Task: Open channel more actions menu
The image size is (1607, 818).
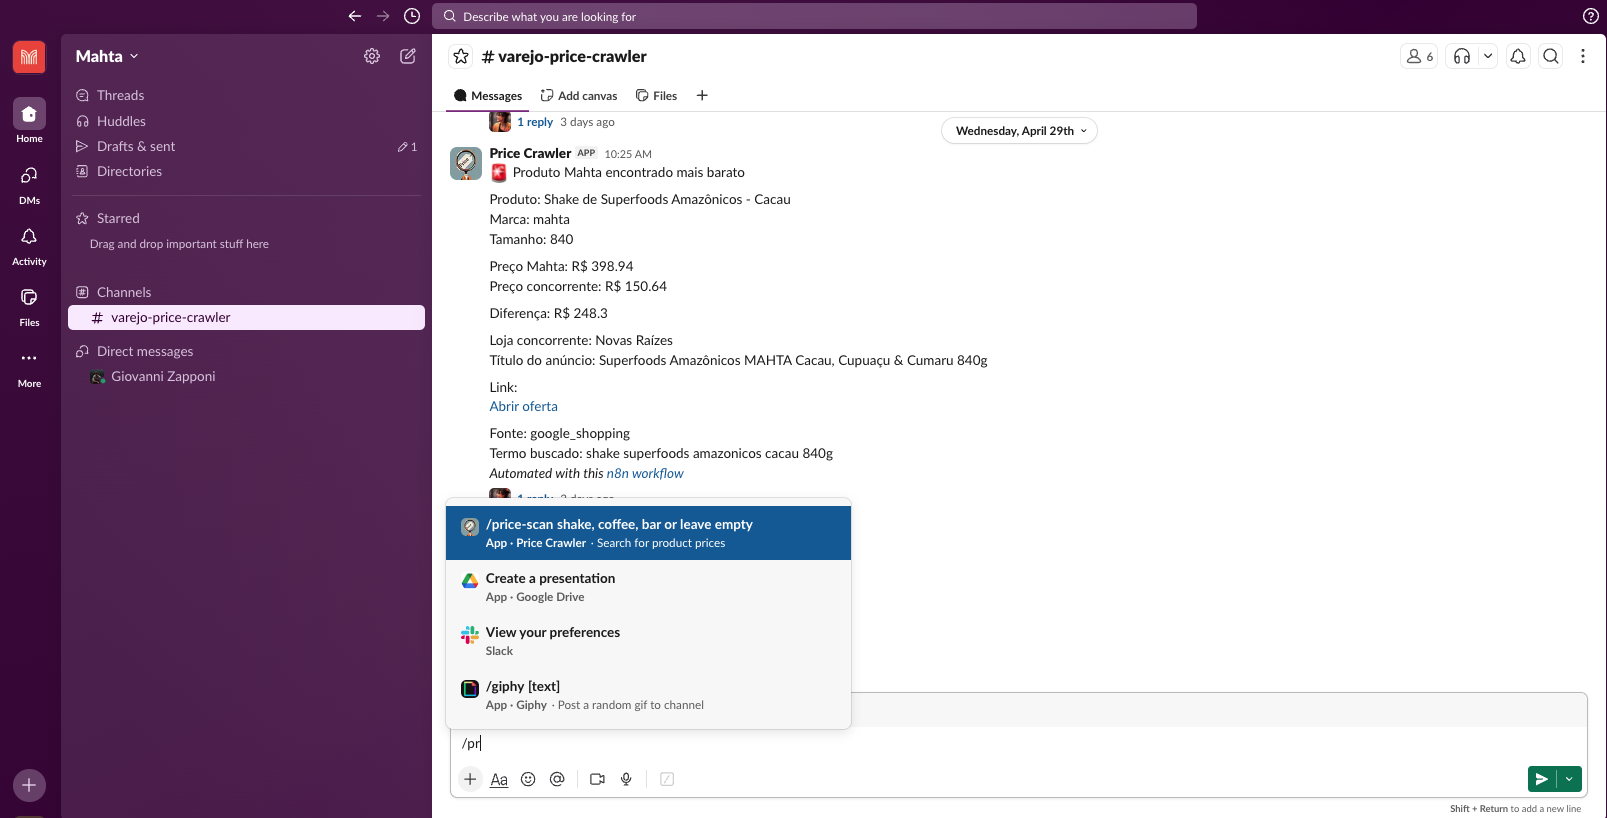Action: coord(1583,56)
